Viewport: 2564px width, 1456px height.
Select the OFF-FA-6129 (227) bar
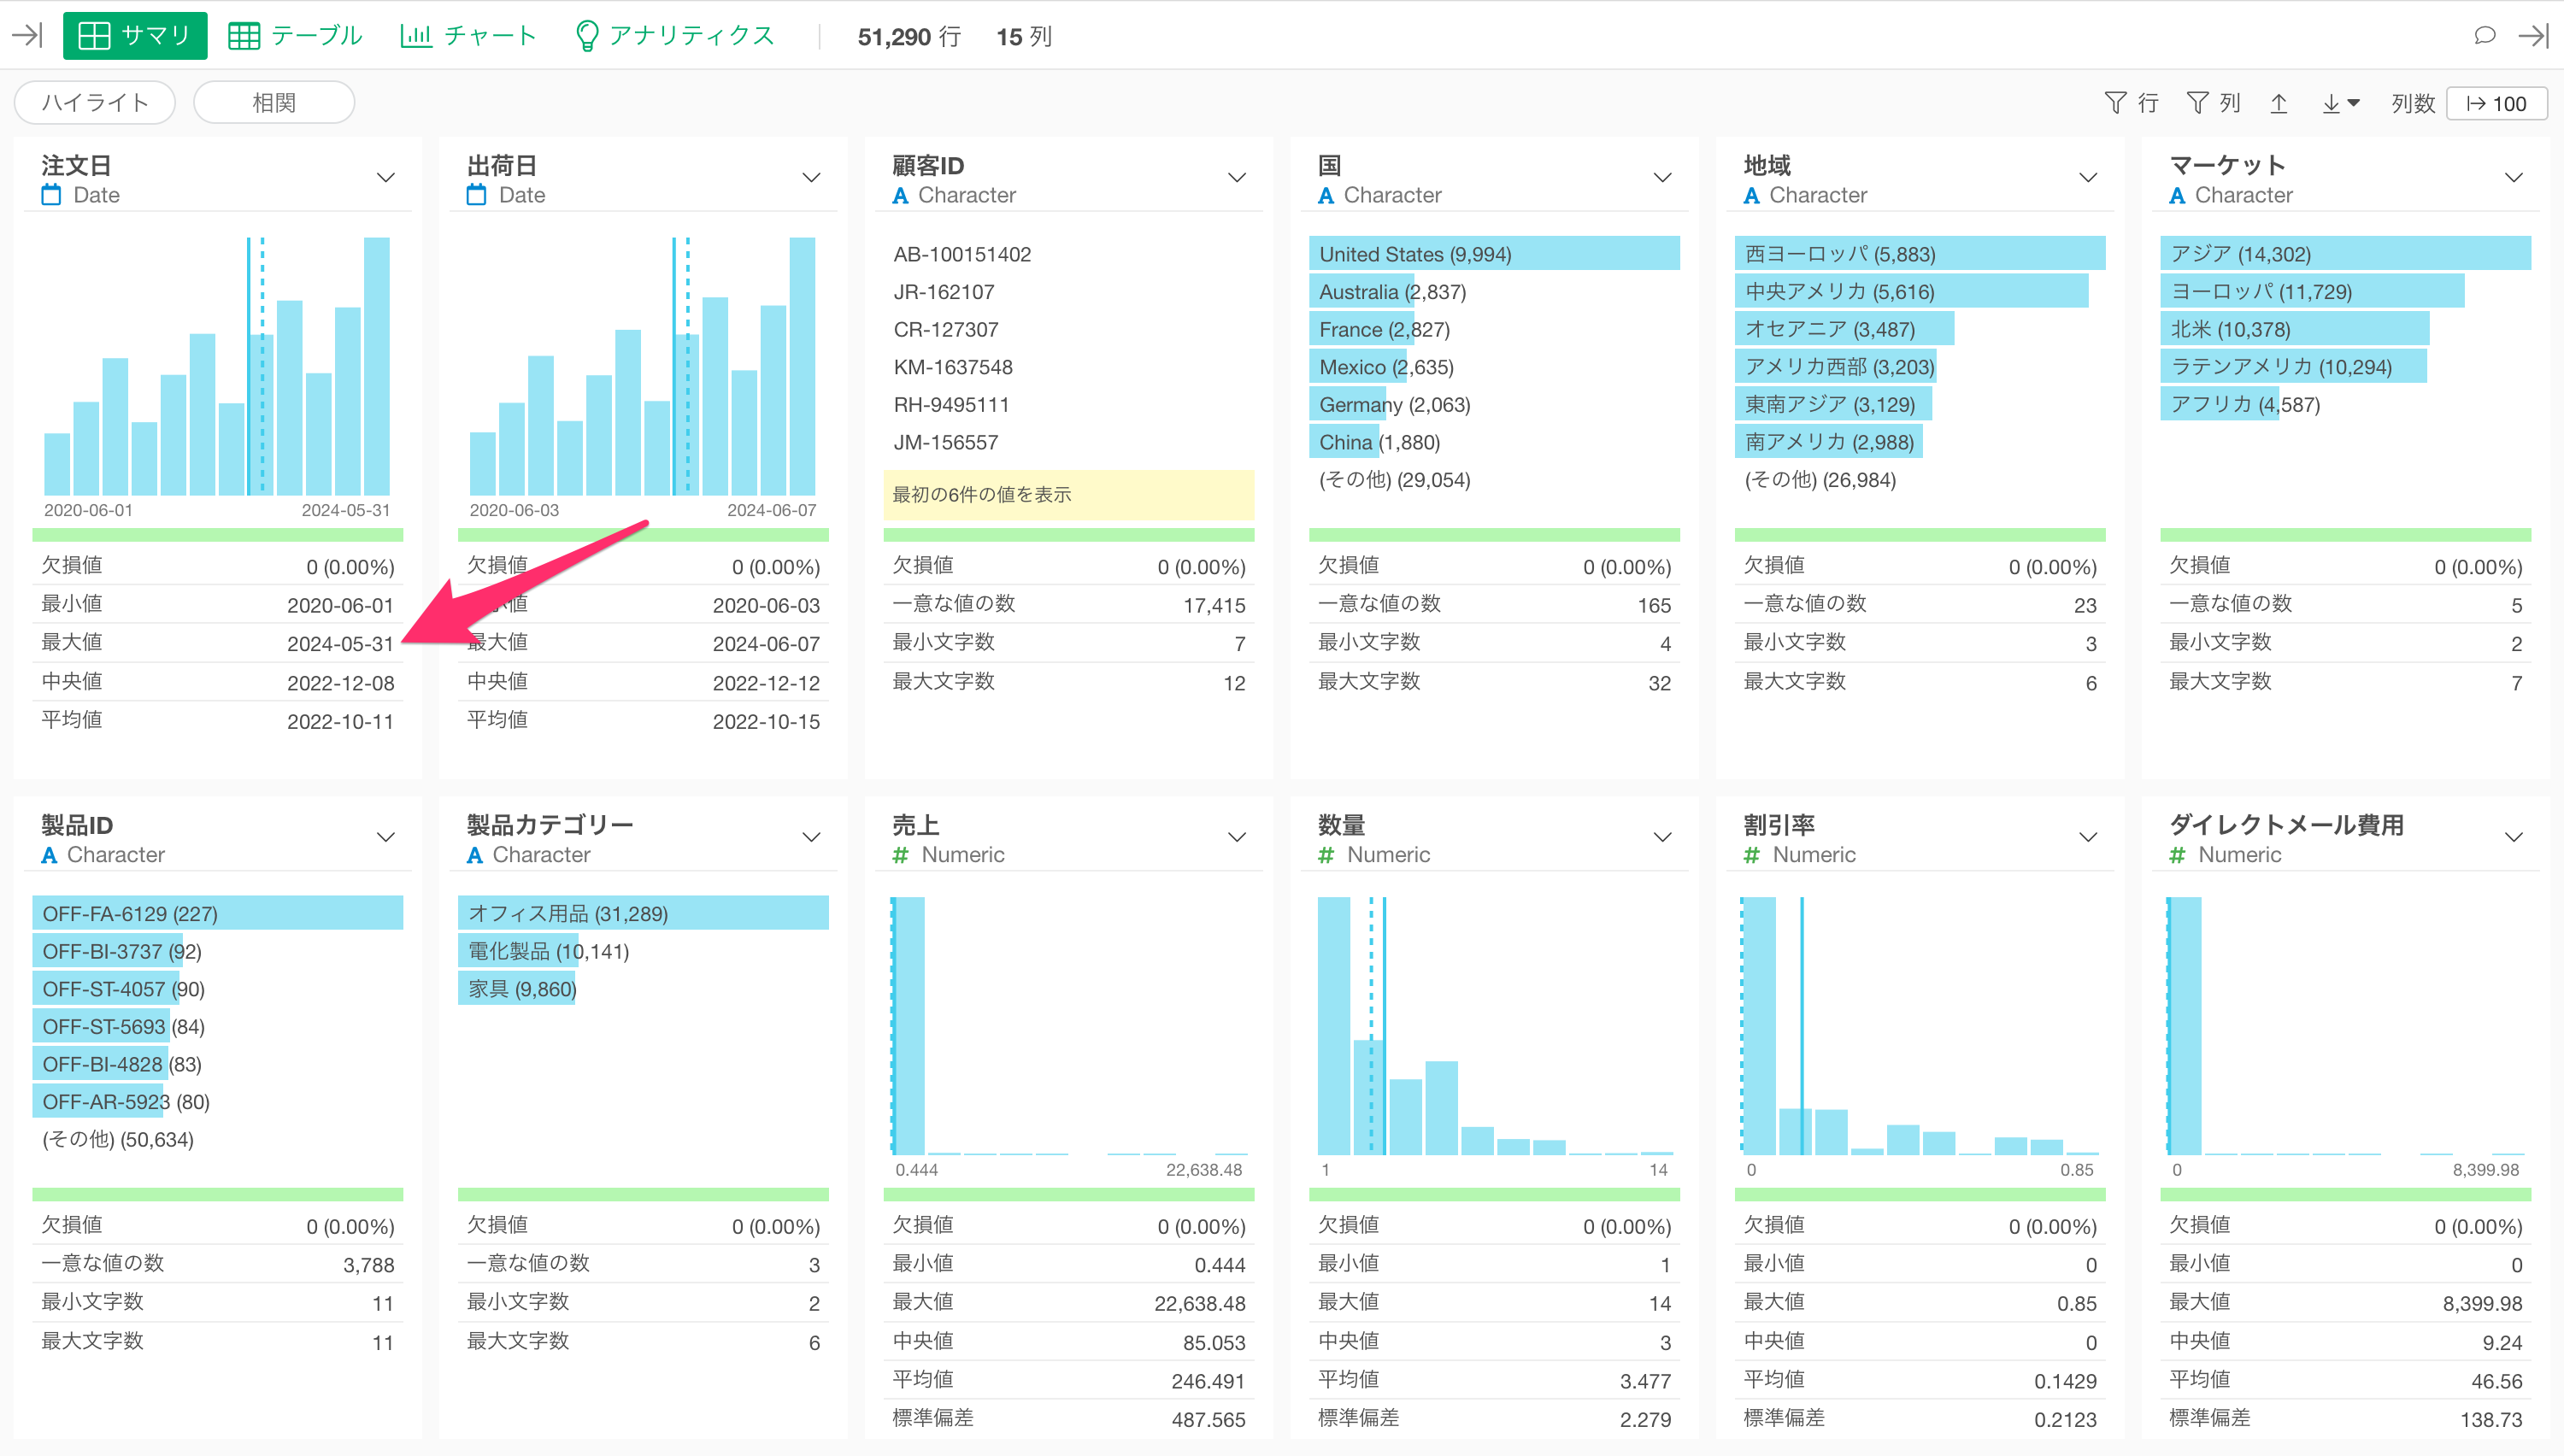point(217,914)
